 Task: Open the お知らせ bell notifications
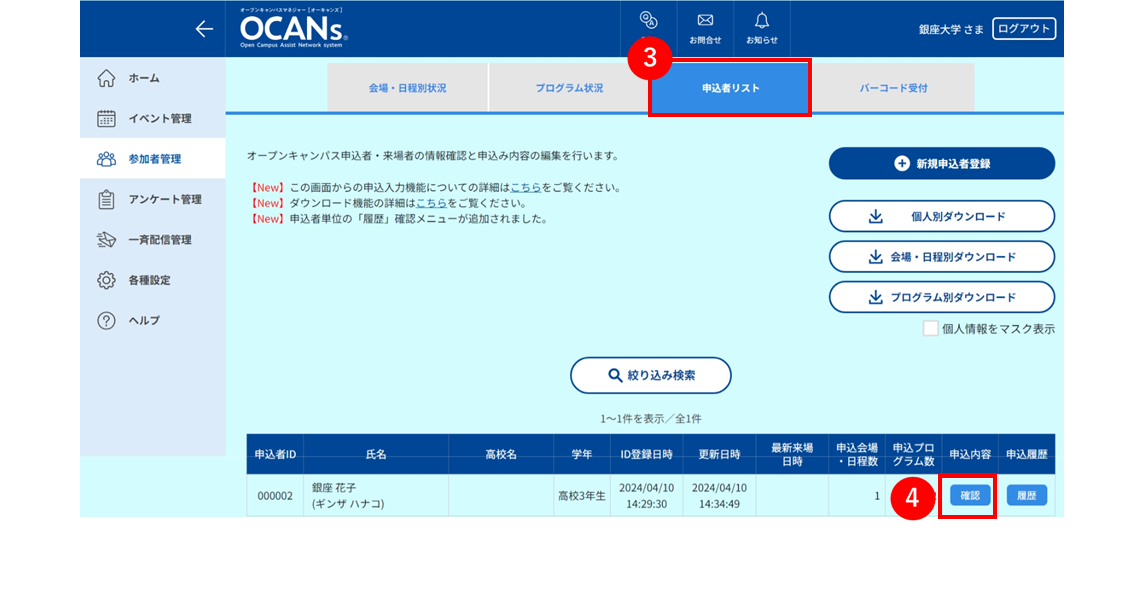pyautogui.click(x=762, y=20)
